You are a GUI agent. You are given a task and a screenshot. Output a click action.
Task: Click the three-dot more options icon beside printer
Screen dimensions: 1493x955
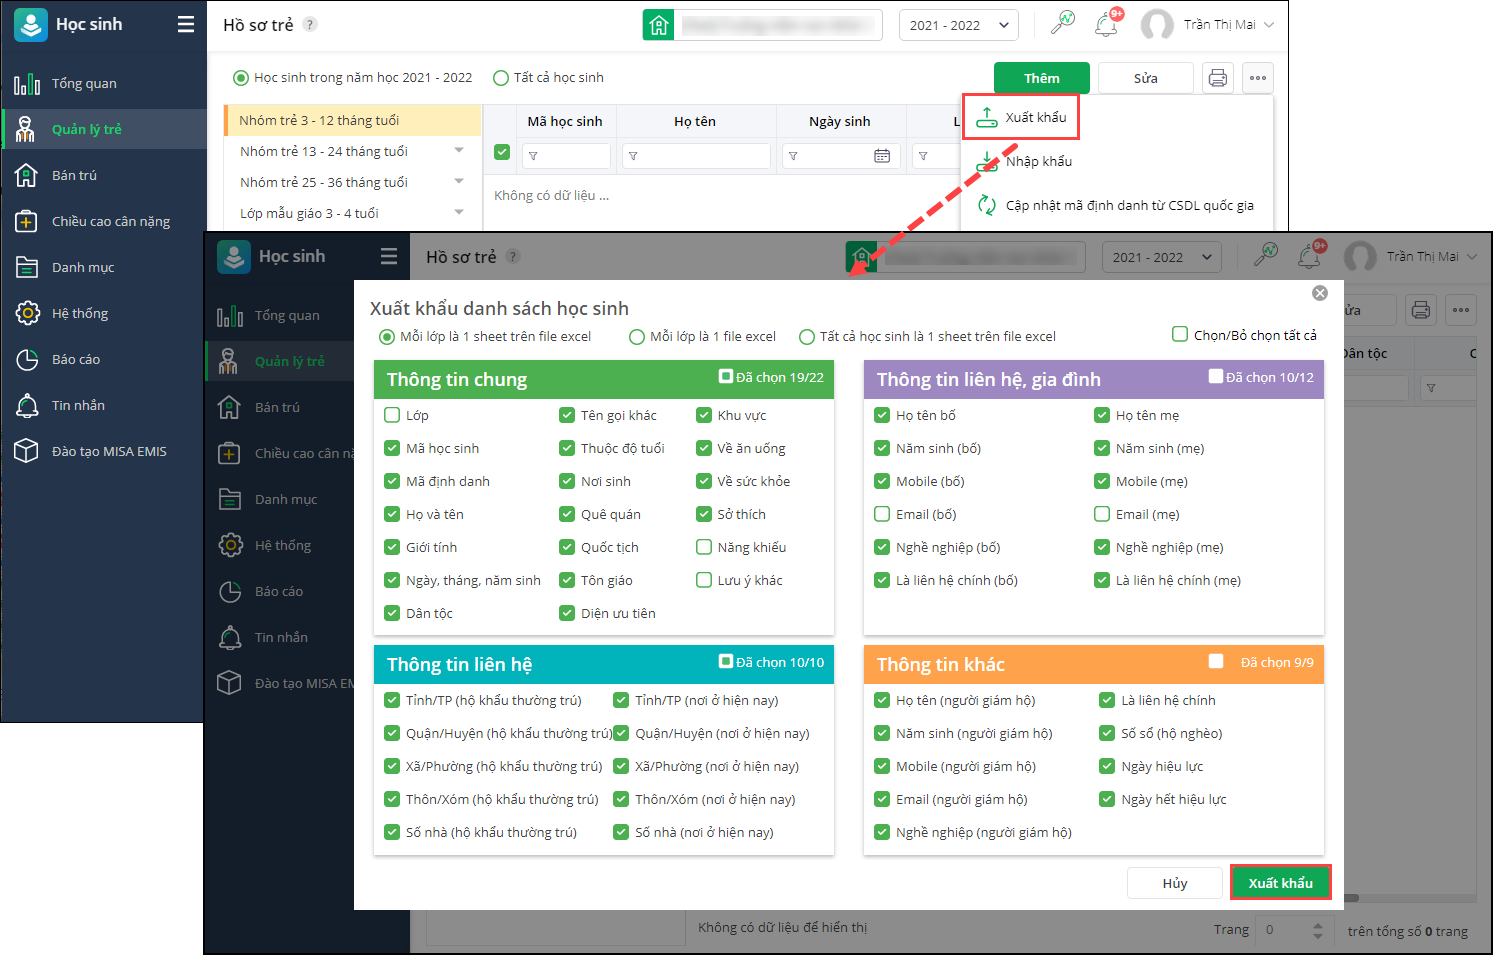coord(1258,78)
